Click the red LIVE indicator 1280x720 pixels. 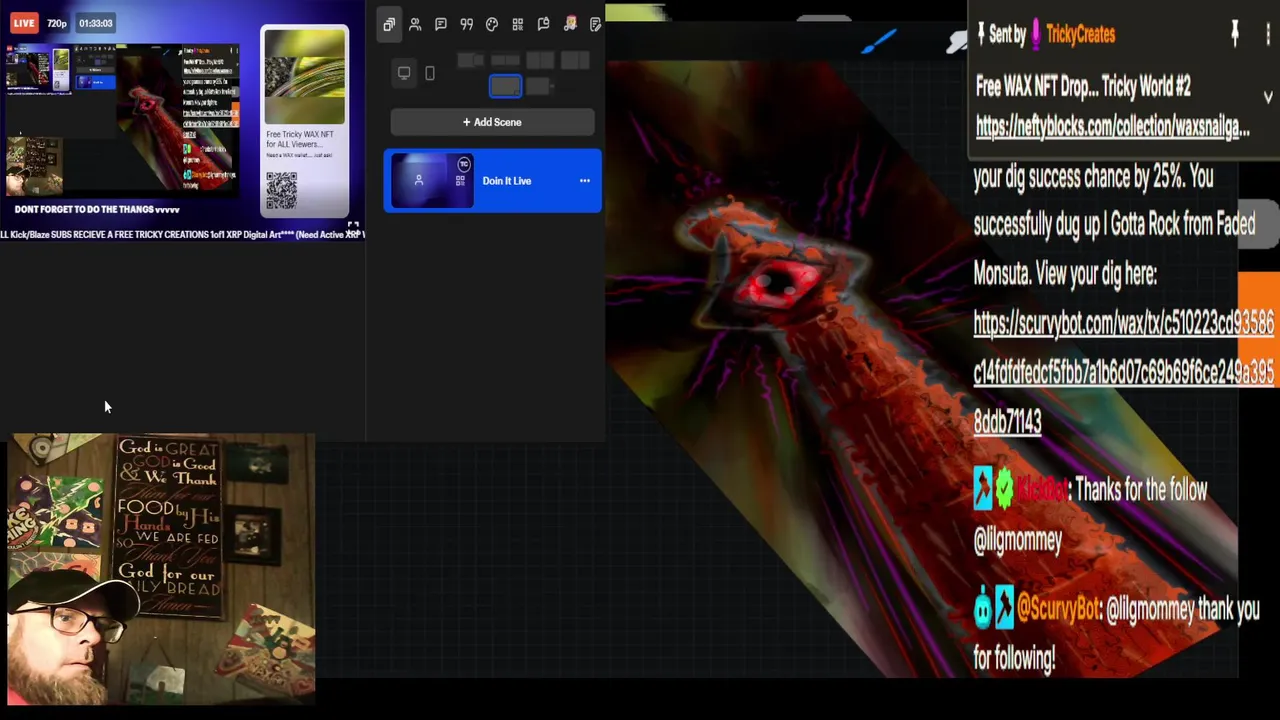[24, 23]
